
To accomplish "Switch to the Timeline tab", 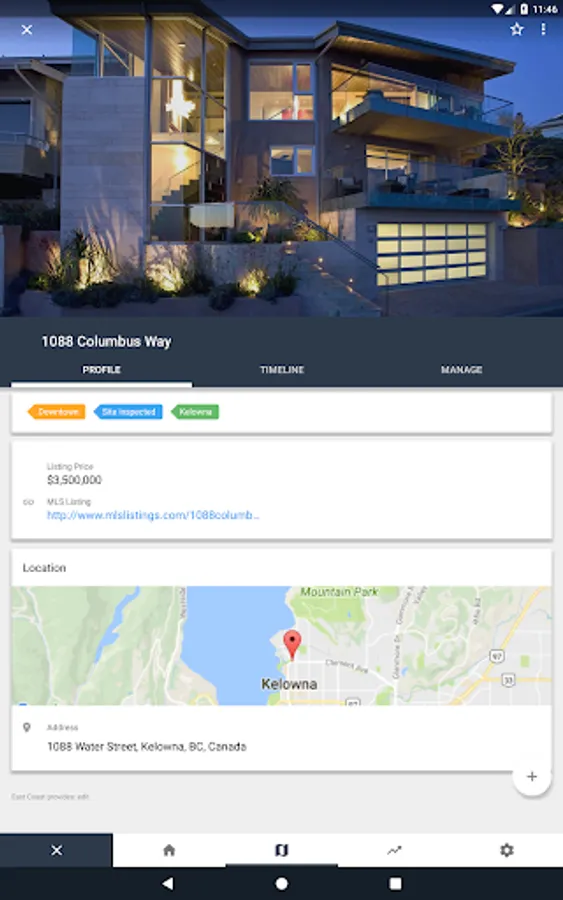I will 282,370.
